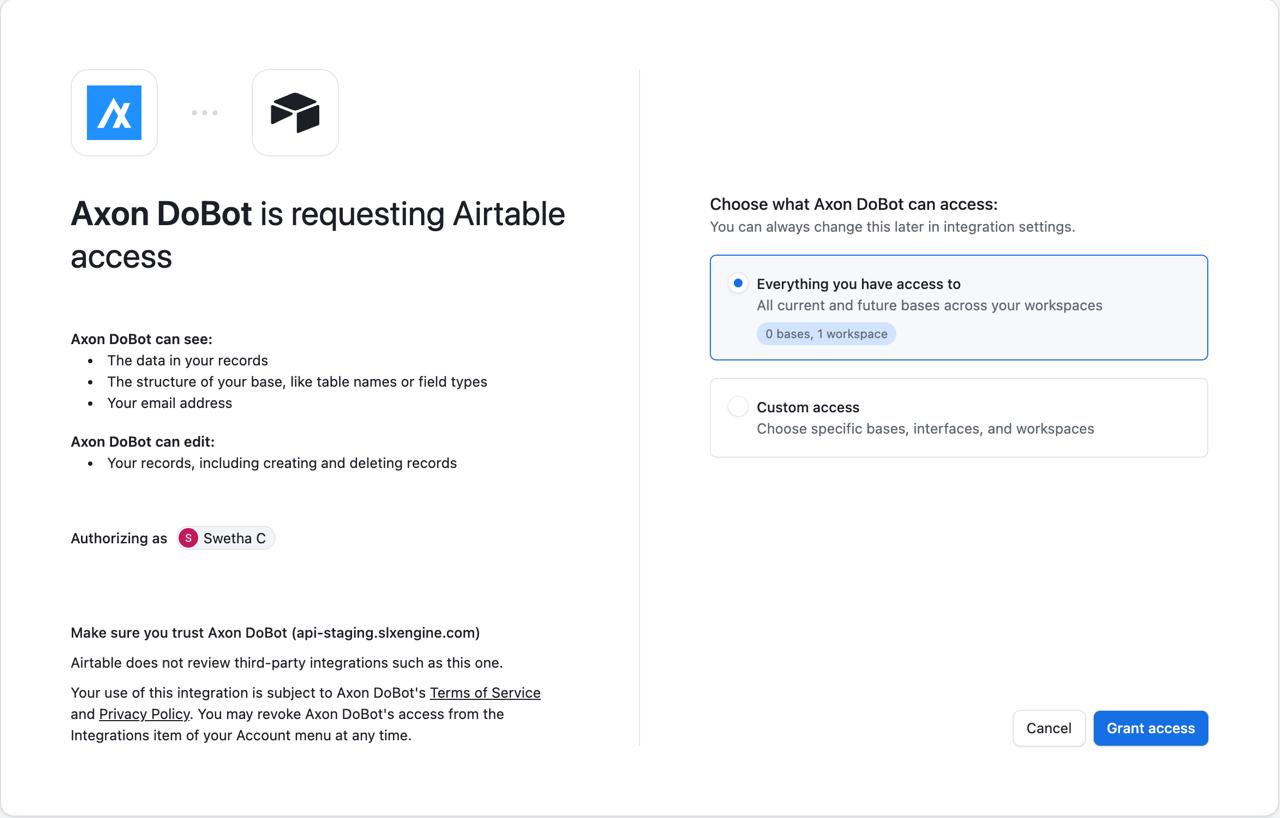Viewport: 1280px width, 818px height.
Task: Click the table names or field types bullet
Action: pyautogui.click(x=297, y=382)
